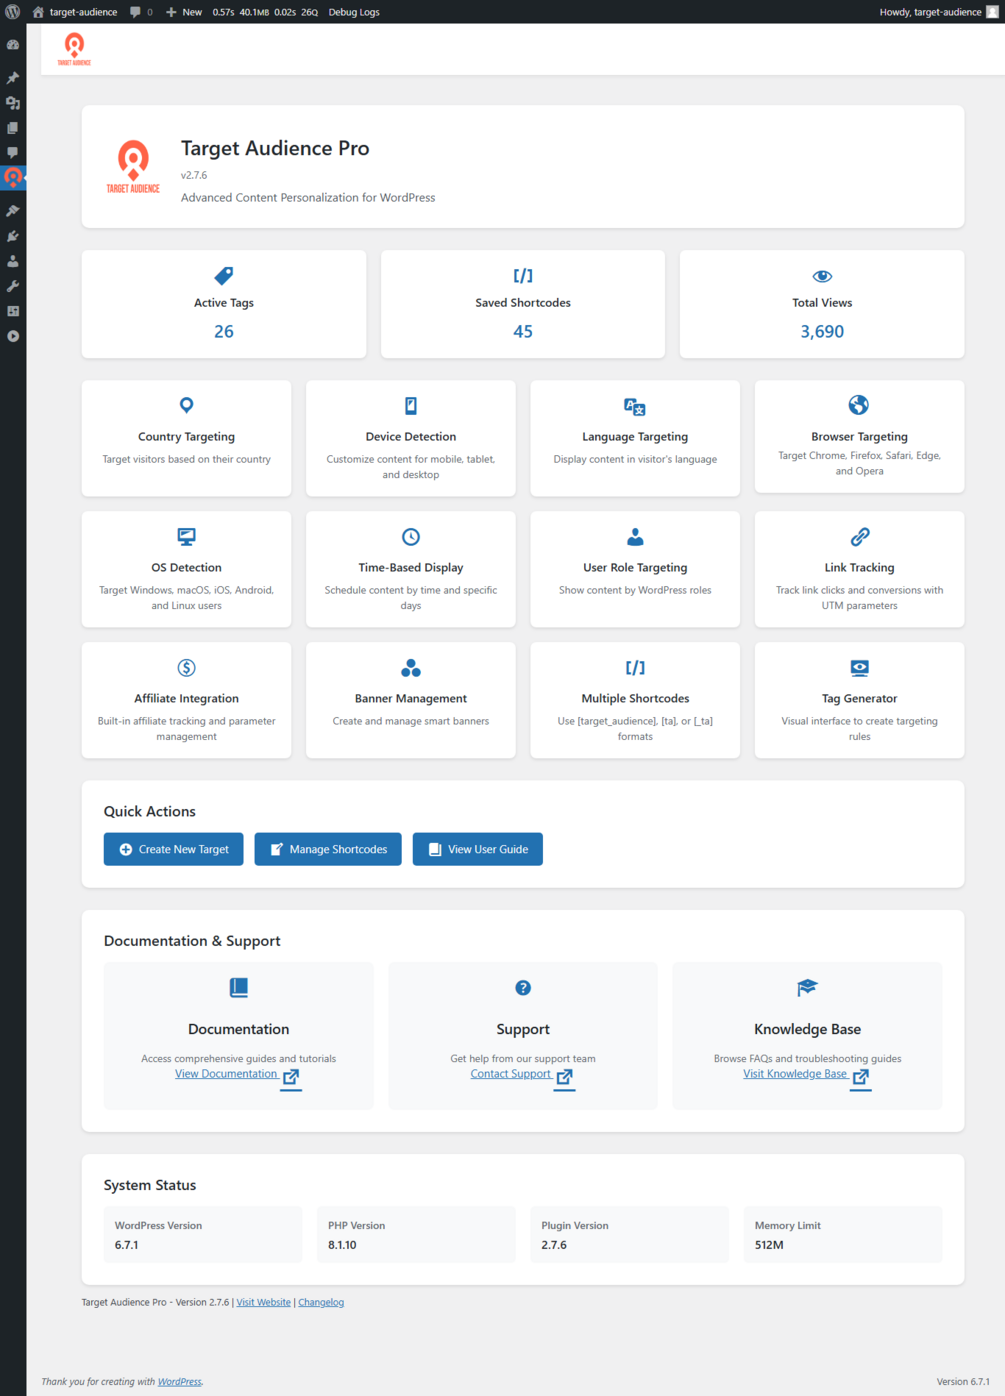Click the WordPress link in footer
The height and width of the screenshot is (1396, 1005).
point(180,1382)
